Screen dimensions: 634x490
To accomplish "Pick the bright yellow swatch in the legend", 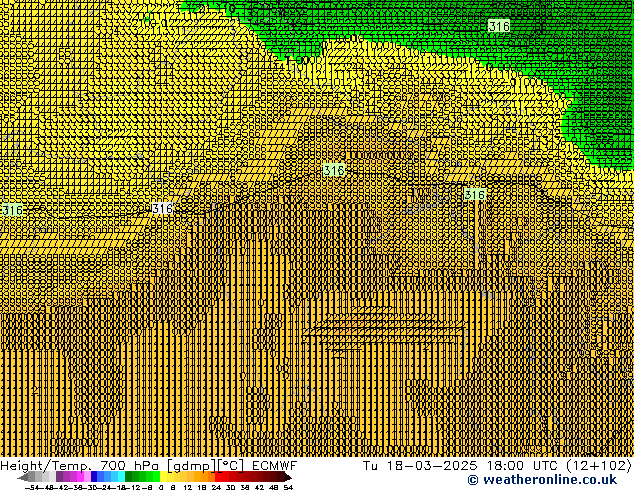I will tap(163, 476).
